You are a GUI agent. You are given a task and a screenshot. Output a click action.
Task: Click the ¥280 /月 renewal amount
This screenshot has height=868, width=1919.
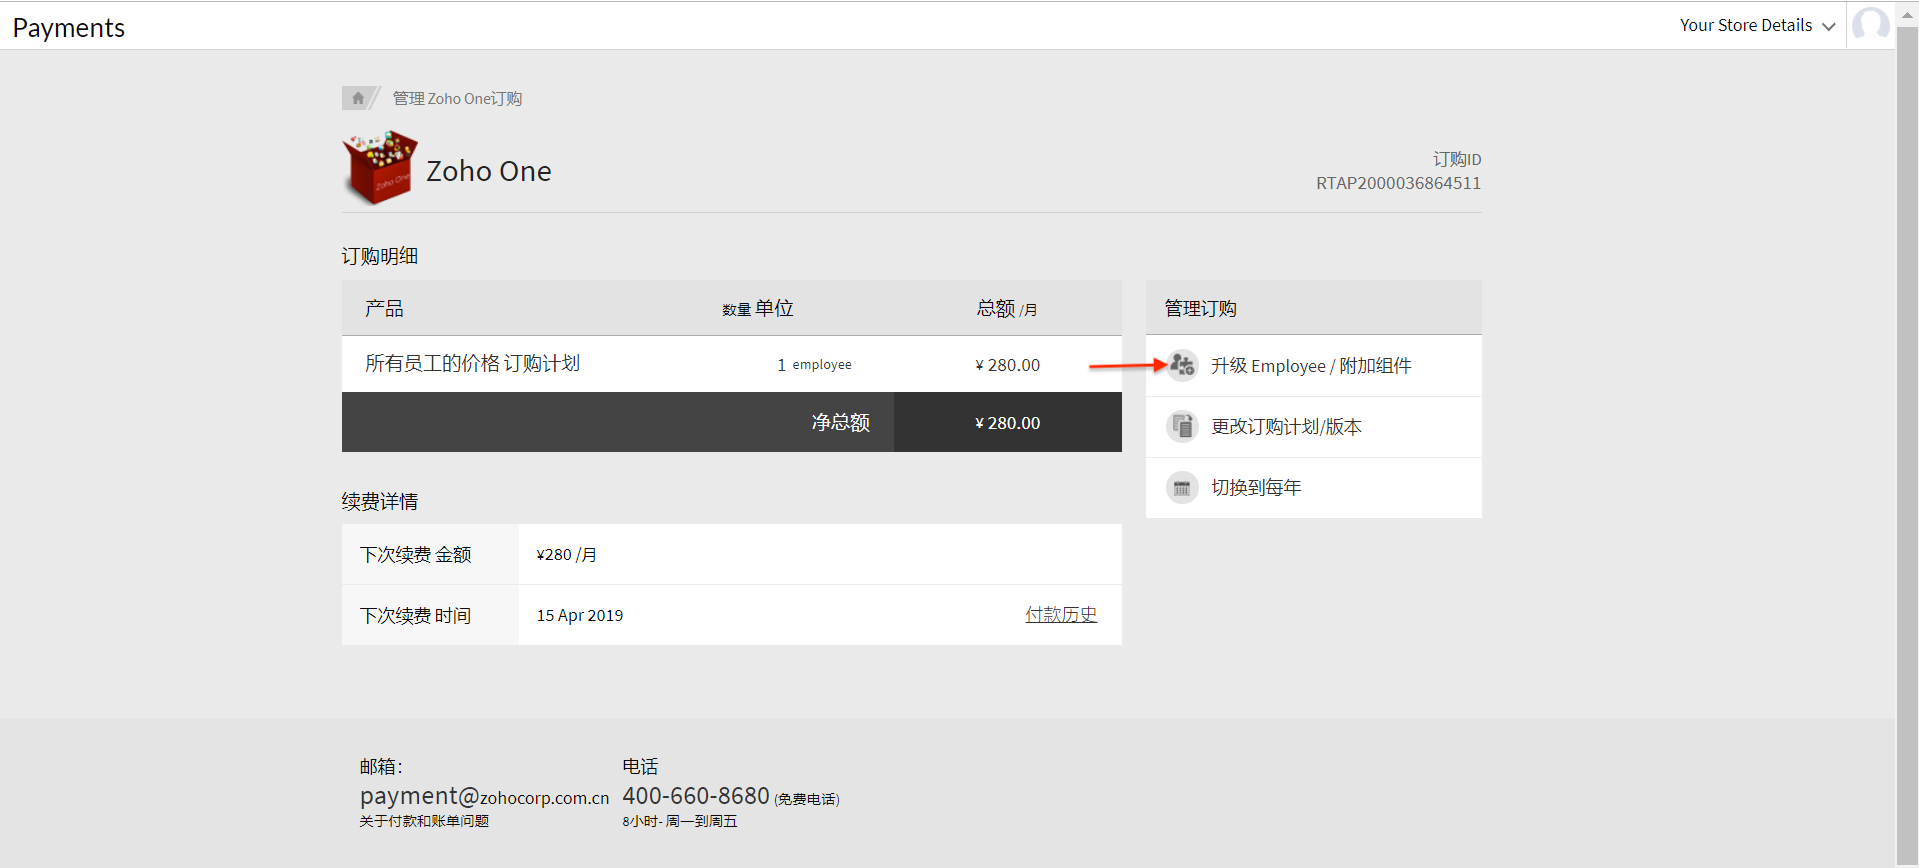pyautogui.click(x=566, y=555)
